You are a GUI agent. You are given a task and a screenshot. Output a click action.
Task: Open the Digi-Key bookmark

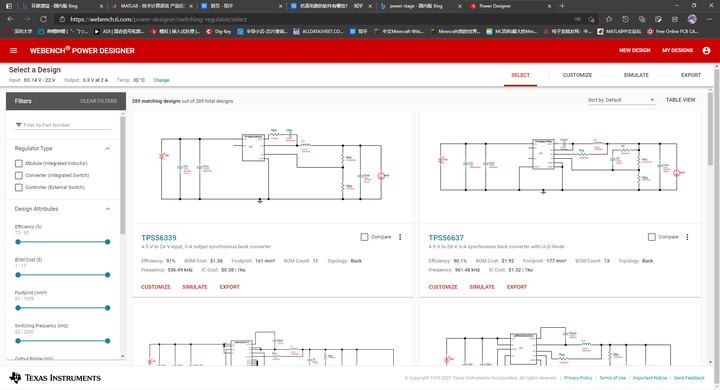pos(219,31)
